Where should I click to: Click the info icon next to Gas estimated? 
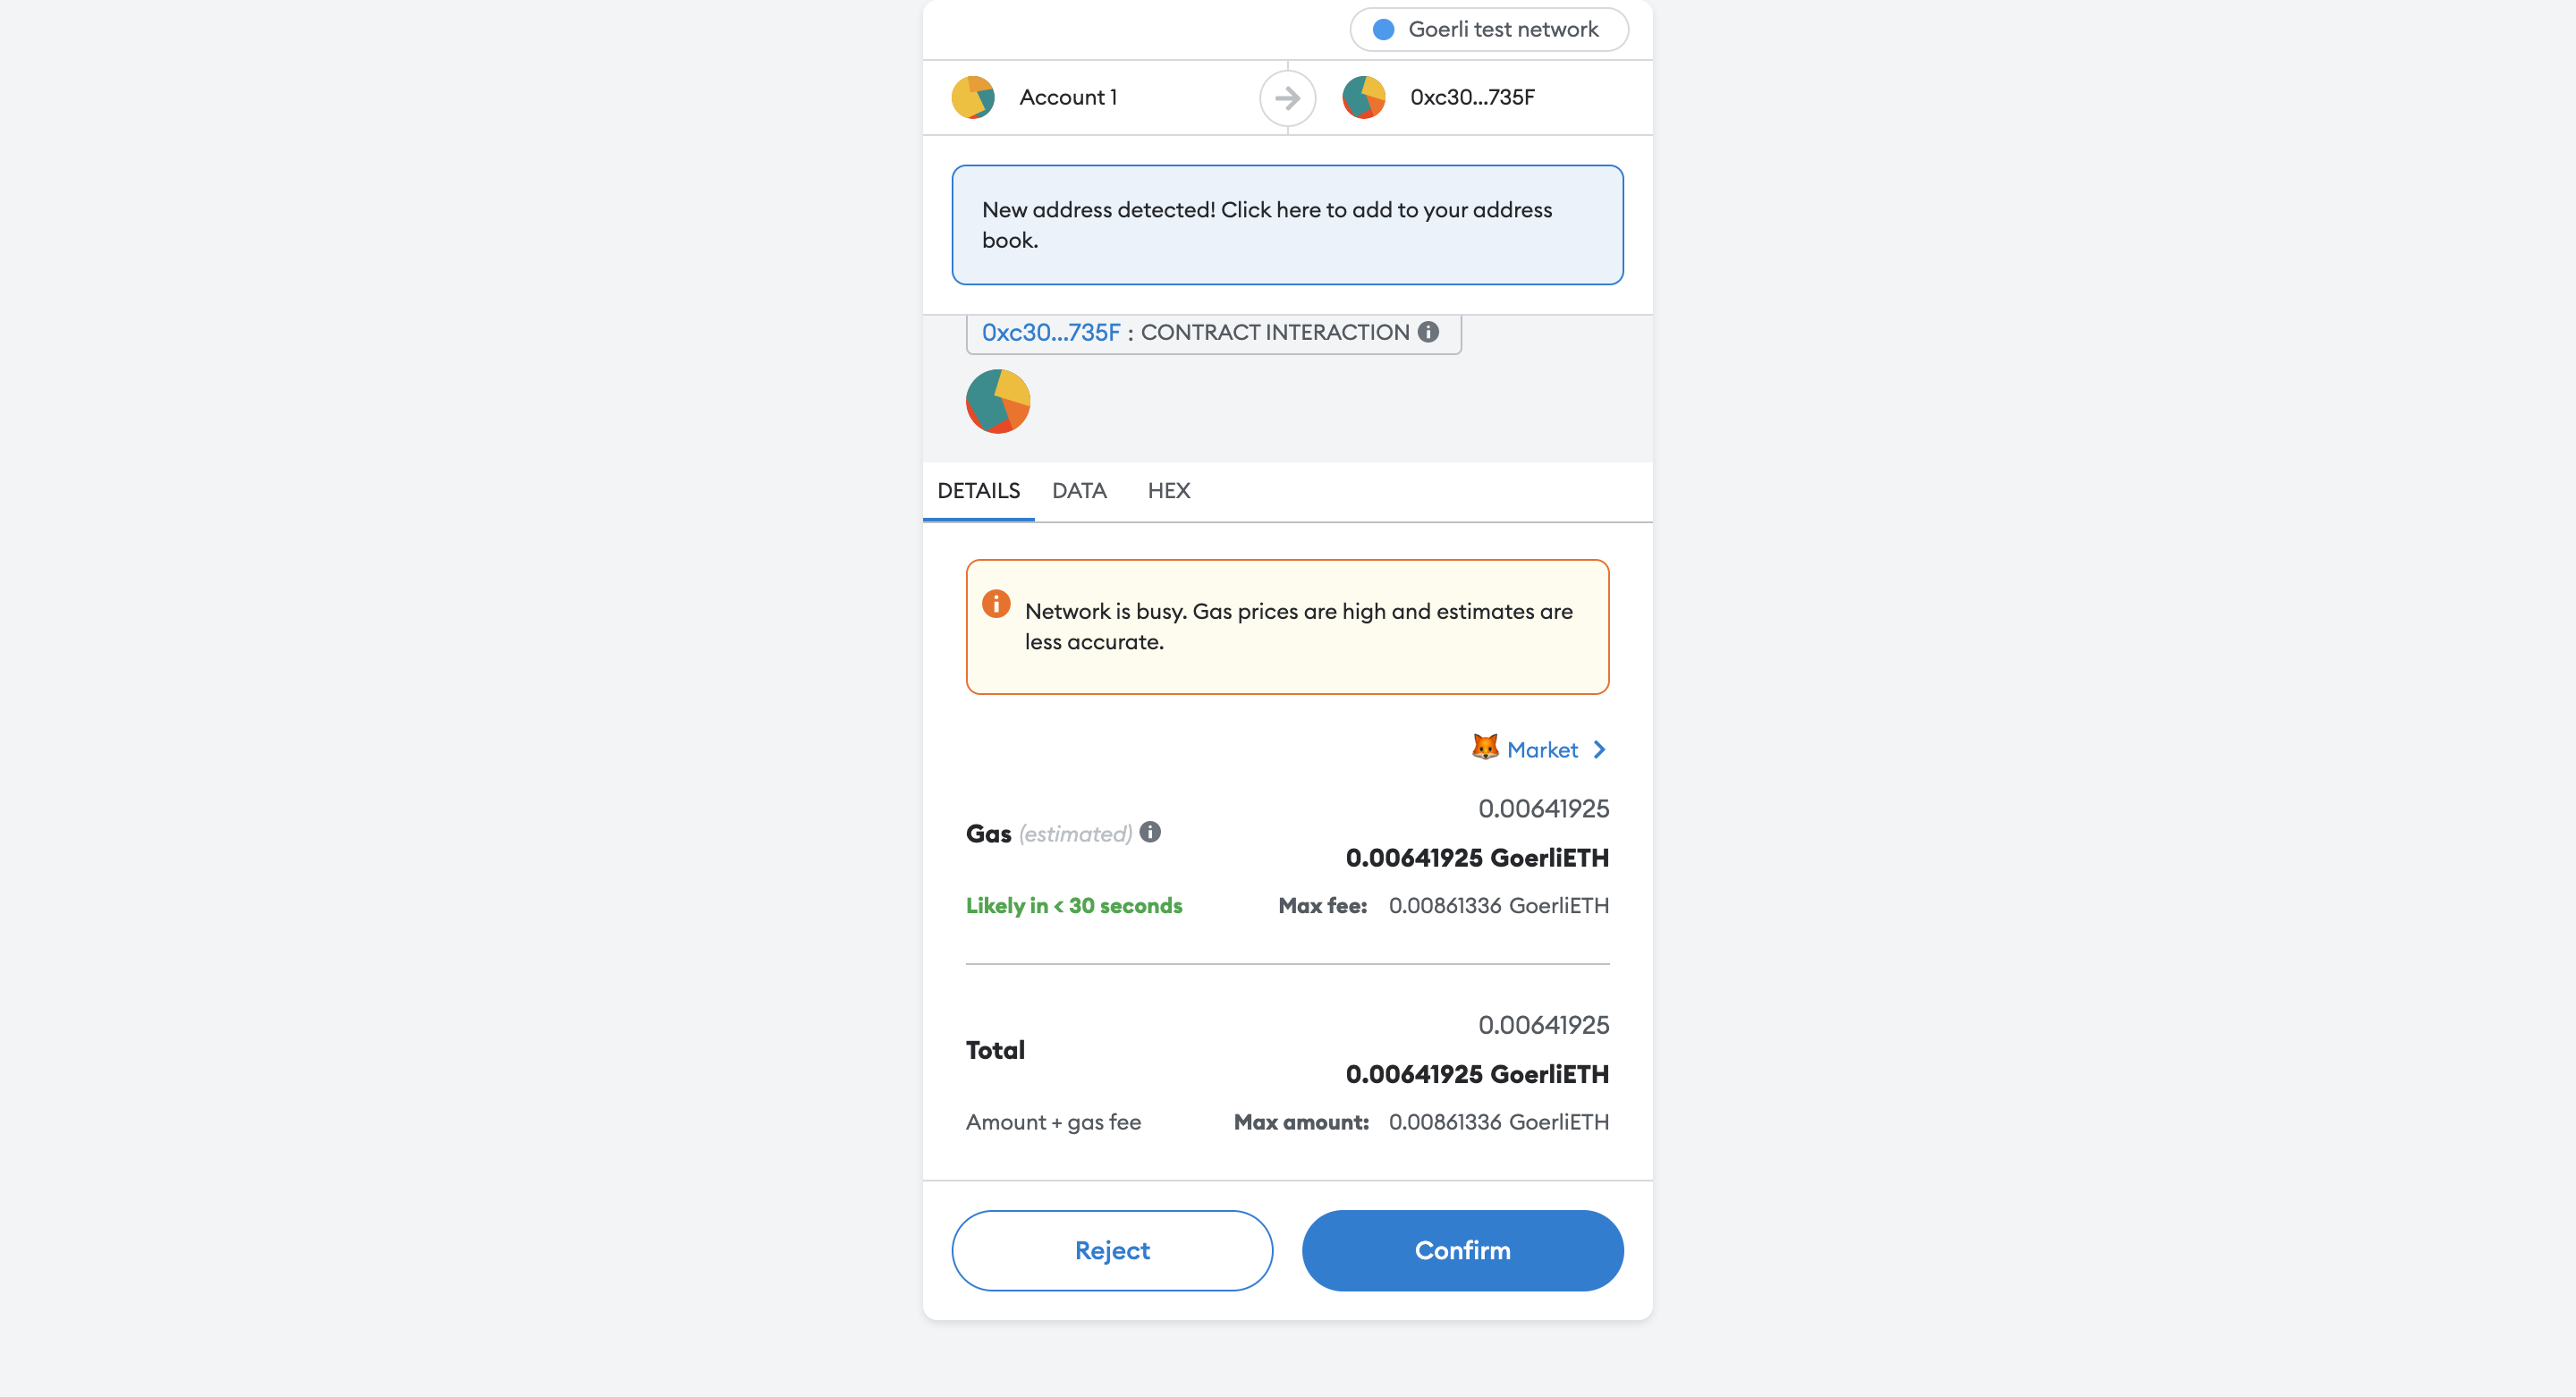tap(1150, 832)
